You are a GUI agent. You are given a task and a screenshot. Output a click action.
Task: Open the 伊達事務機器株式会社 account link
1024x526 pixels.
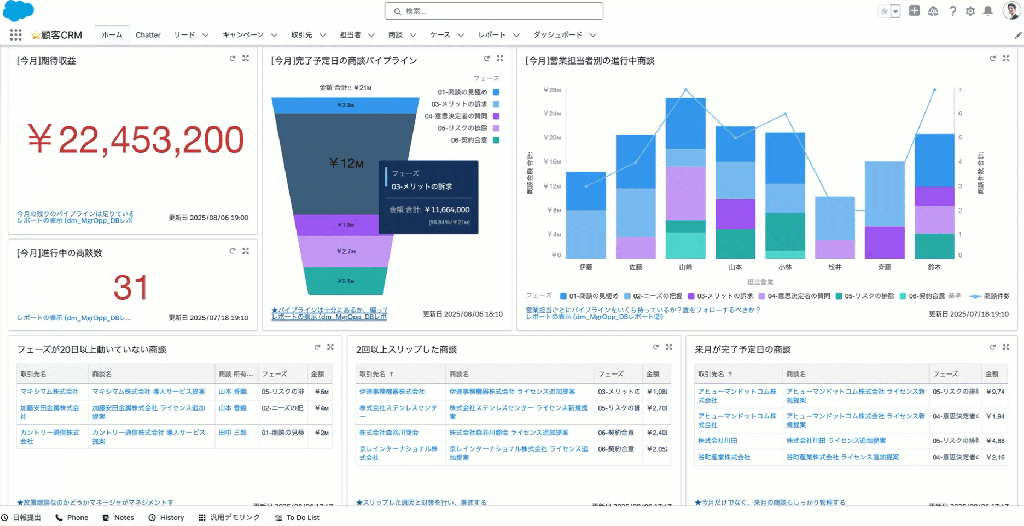(391, 391)
